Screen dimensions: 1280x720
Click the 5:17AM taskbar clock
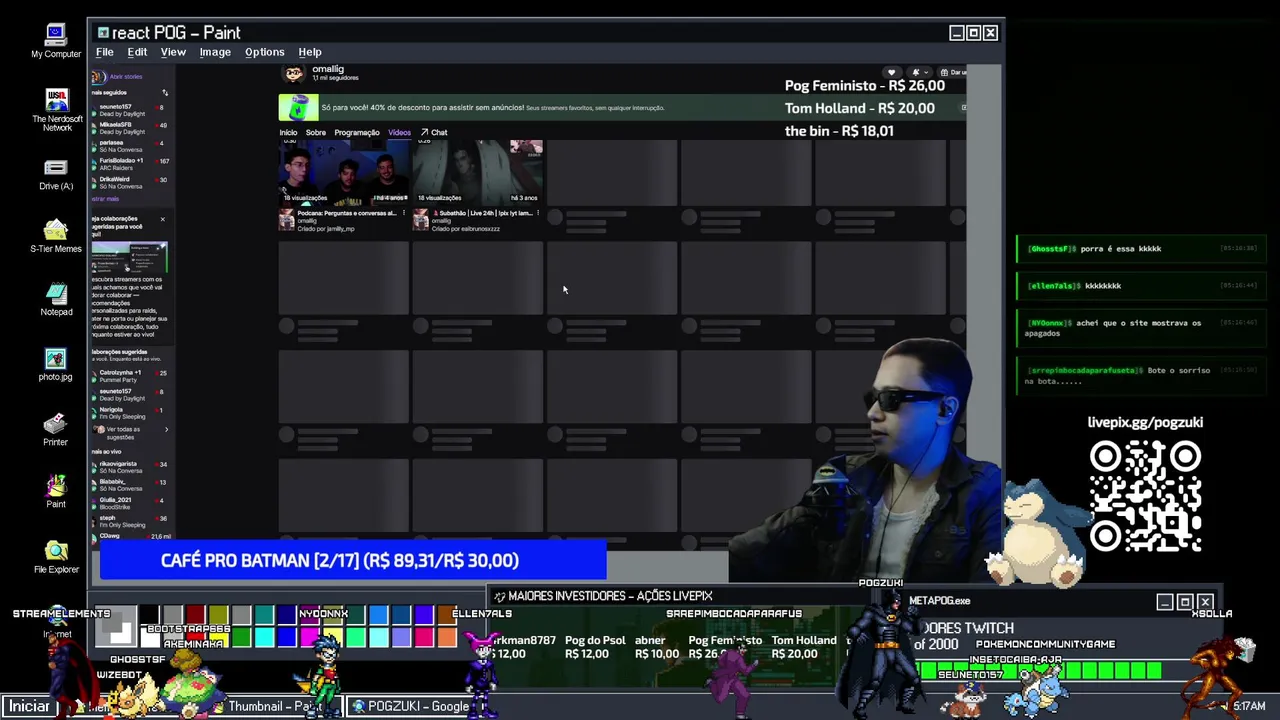1249,706
